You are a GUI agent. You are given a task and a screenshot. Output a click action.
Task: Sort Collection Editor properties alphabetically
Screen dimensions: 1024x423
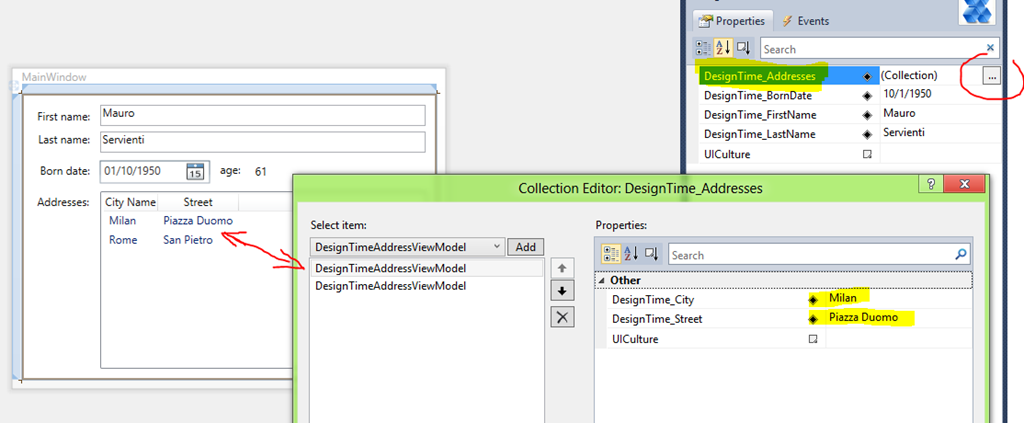click(632, 254)
